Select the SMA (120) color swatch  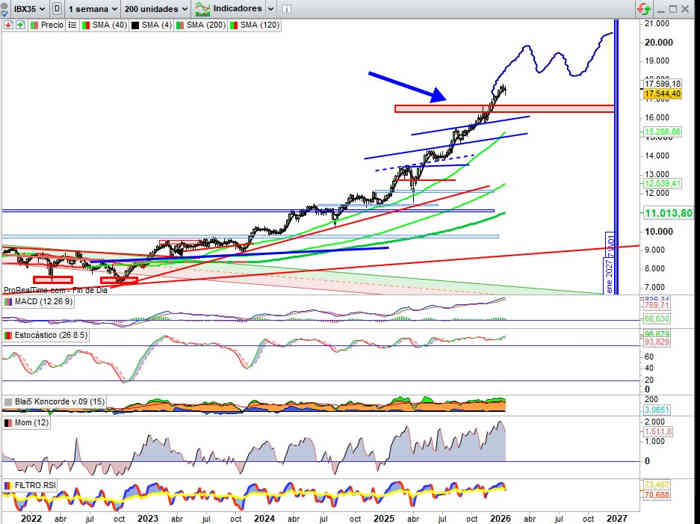[x=234, y=26]
